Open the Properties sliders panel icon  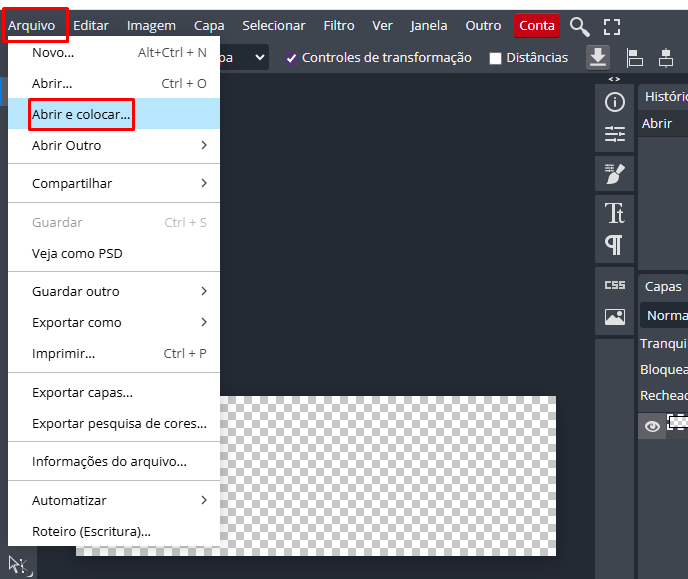pyautogui.click(x=614, y=134)
